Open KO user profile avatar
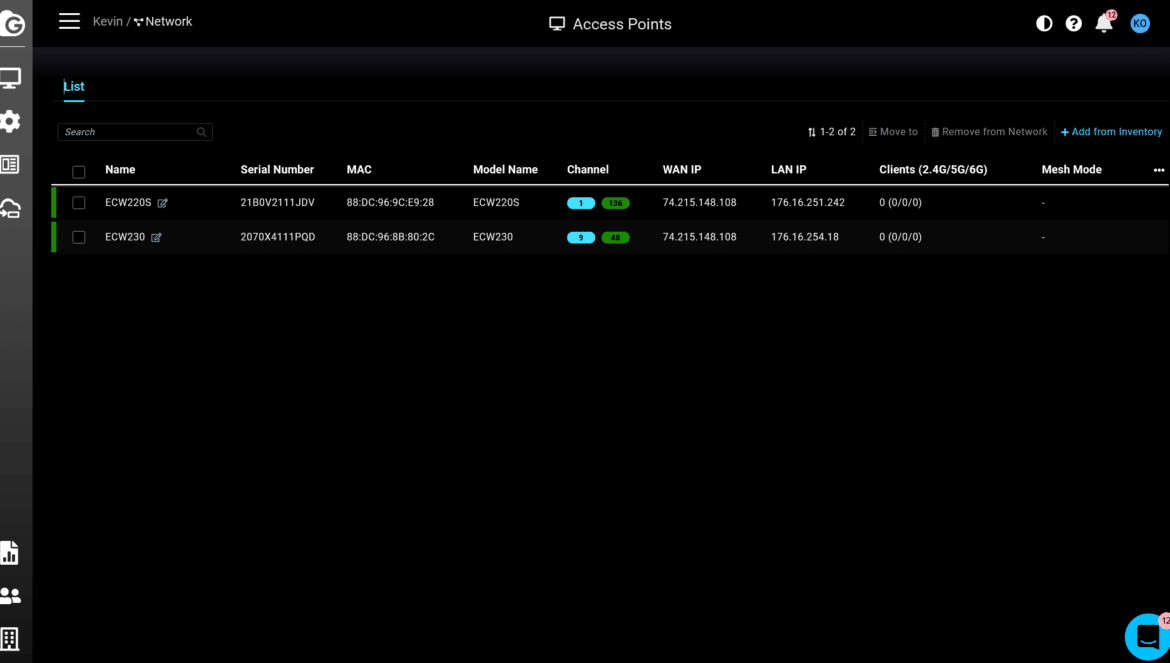The height and width of the screenshot is (663, 1170). tap(1139, 24)
